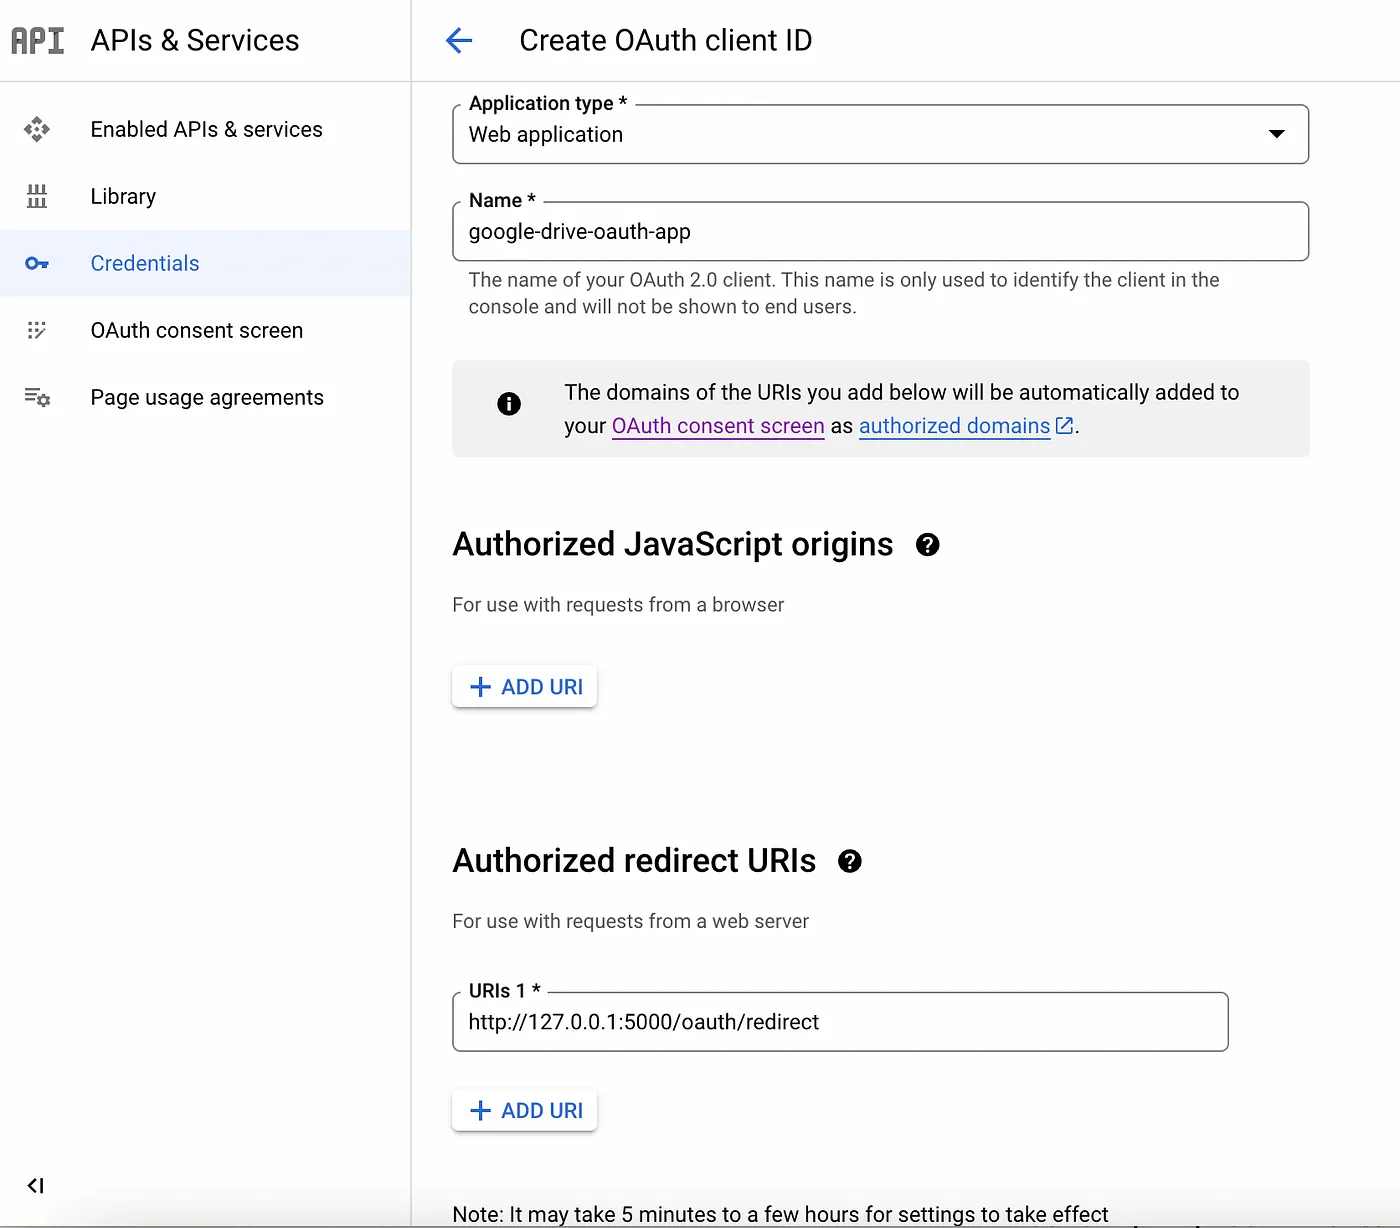Add URI under Authorized redirect URIs
Image resolution: width=1400 pixels, height=1228 pixels.
(x=524, y=1111)
